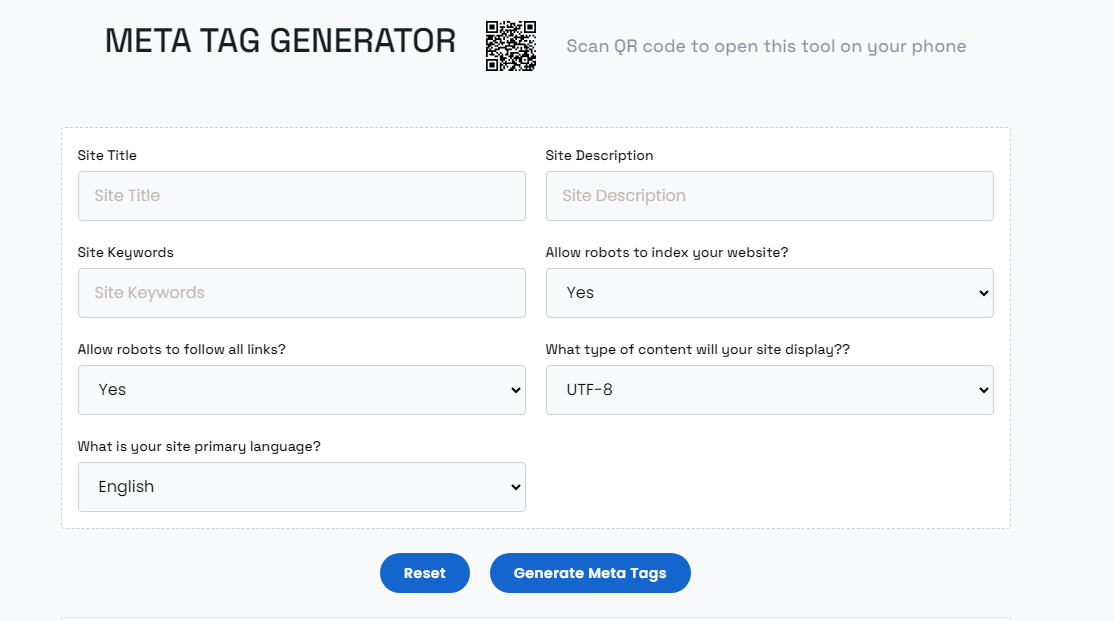Expand the robots index Yes chevron
1114x621 pixels.
point(984,293)
